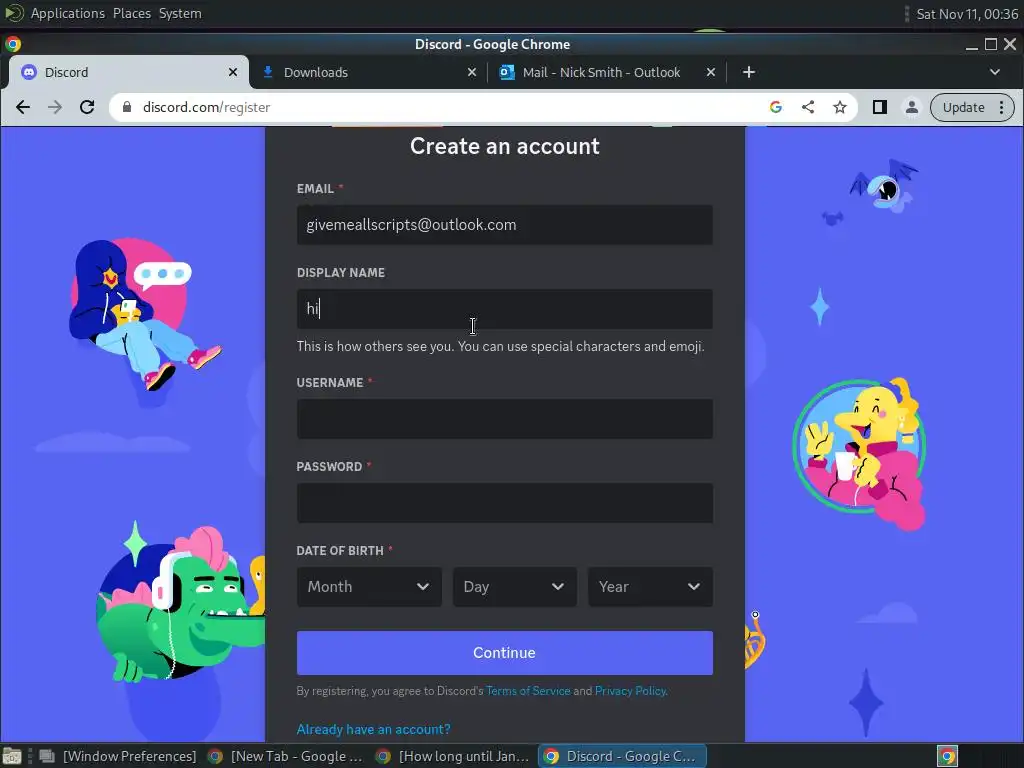Open the Chrome profile avatar menu
This screenshot has height=768, width=1024.
(x=912, y=107)
